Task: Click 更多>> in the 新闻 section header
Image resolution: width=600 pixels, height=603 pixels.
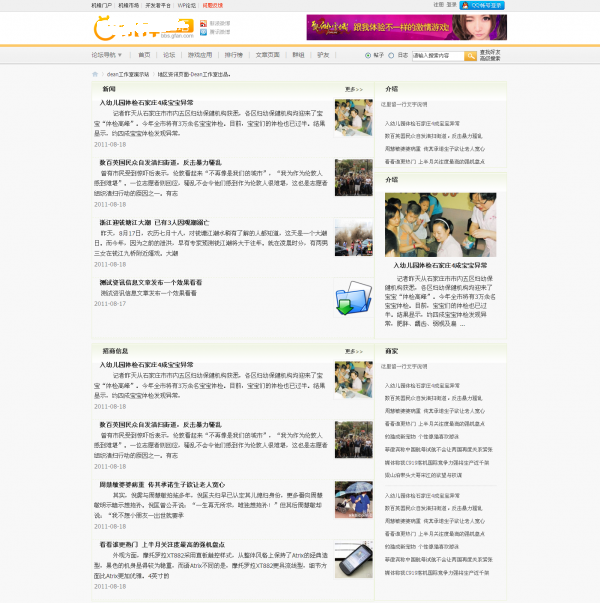Action: click(x=353, y=89)
